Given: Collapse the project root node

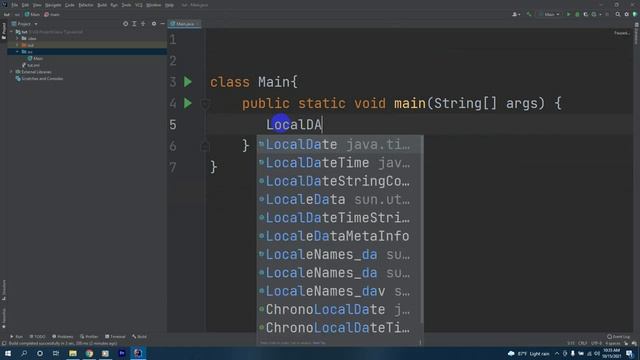Looking at the screenshot, I should coord(11,32).
